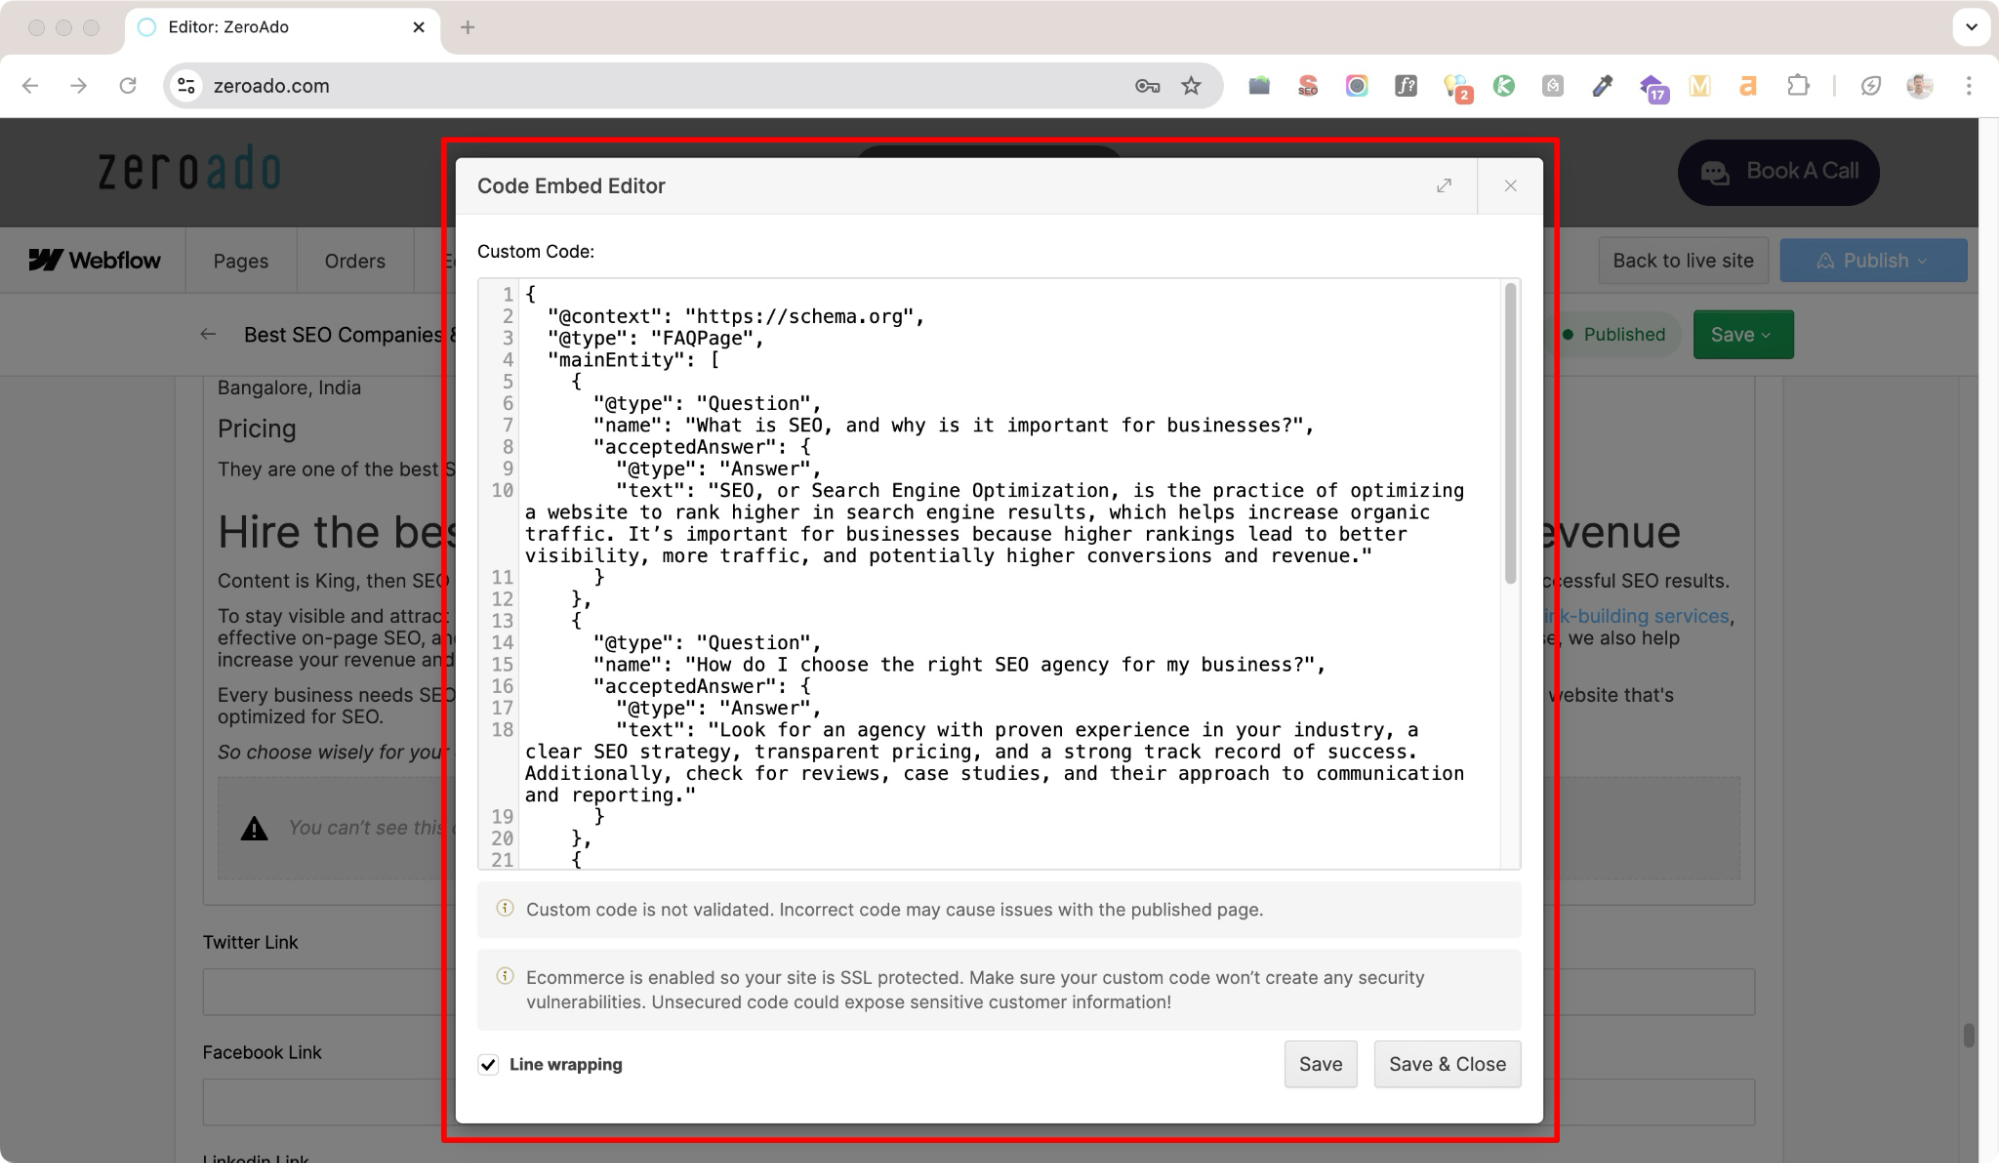
Task: Enable Line wrapping in the code editor
Action: [488, 1064]
